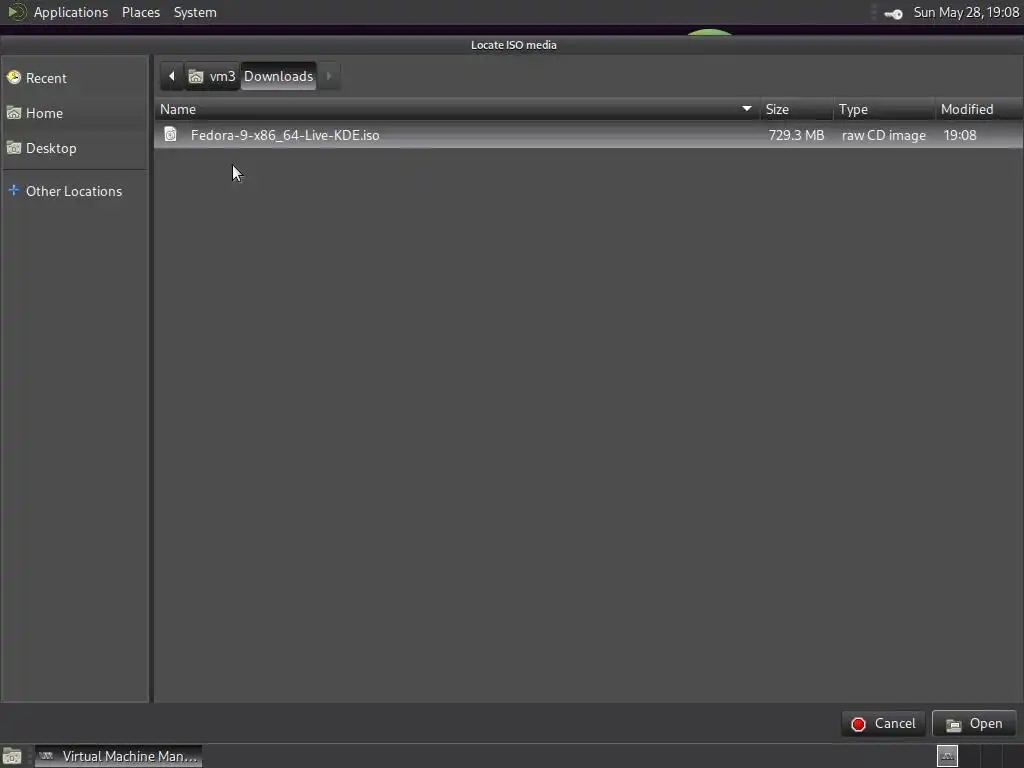Click the Recent clock icon
The image size is (1024, 768).
14,78
